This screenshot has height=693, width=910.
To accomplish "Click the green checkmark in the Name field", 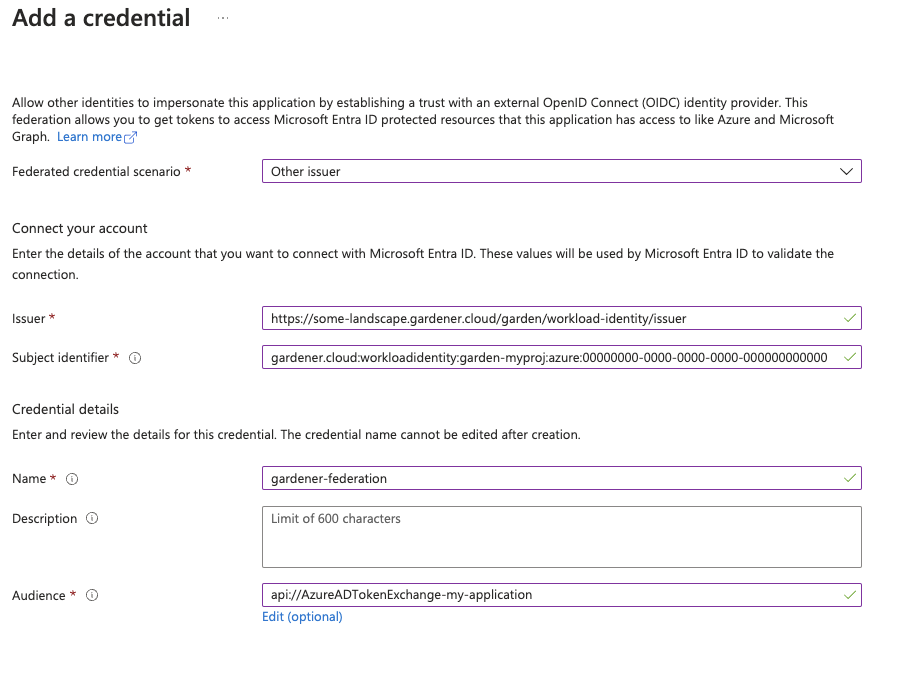I will coord(848,478).
